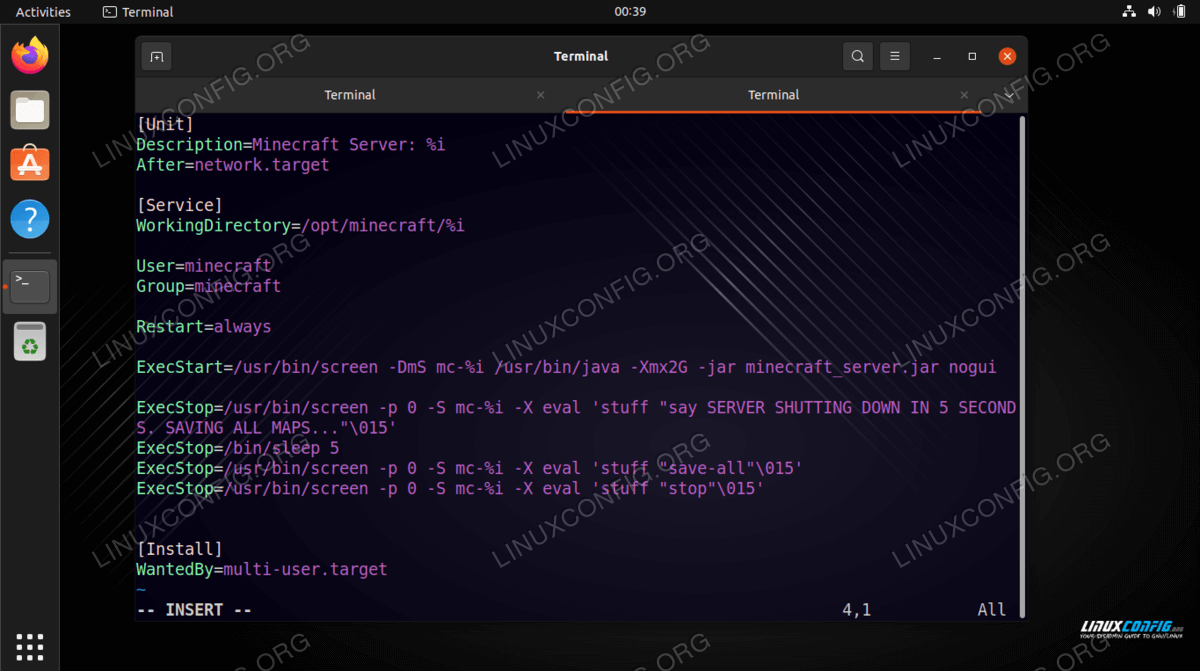Image resolution: width=1200 pixels, height=671 pixels.
Task: Click the -- INSERT -- mode indicator
Action: tap(194, 609)
